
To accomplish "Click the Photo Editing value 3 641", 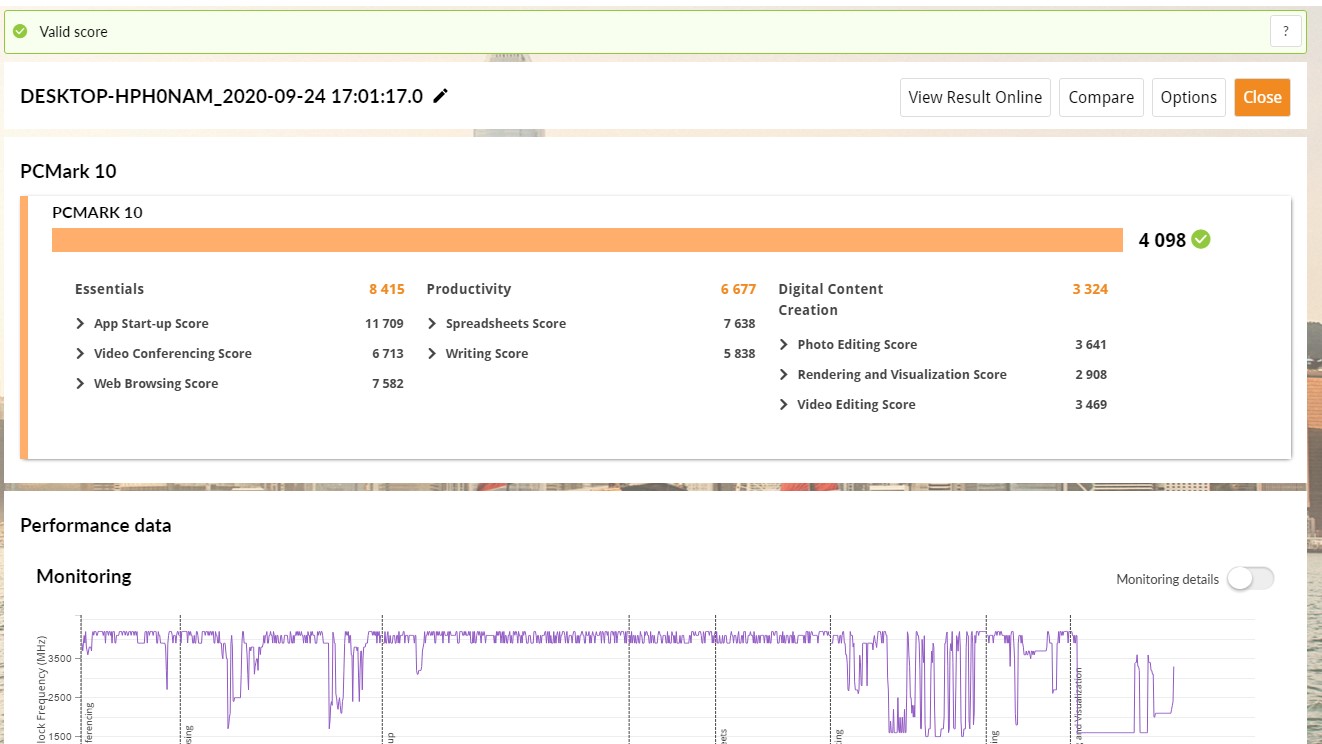I will pos(1091,344).
